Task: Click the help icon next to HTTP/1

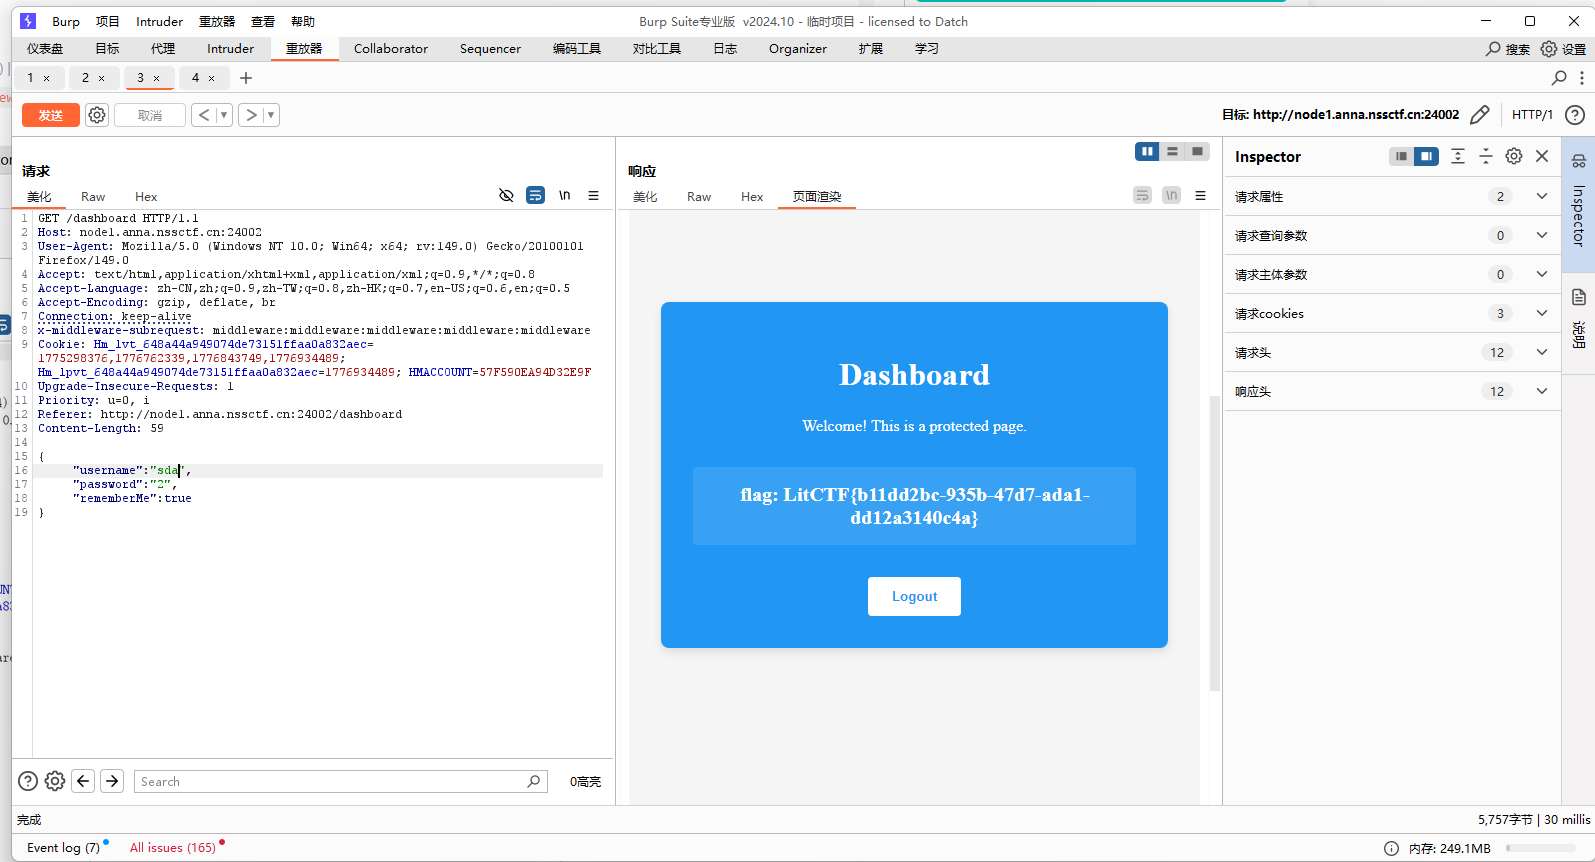Action: (x=1574, y=115)
